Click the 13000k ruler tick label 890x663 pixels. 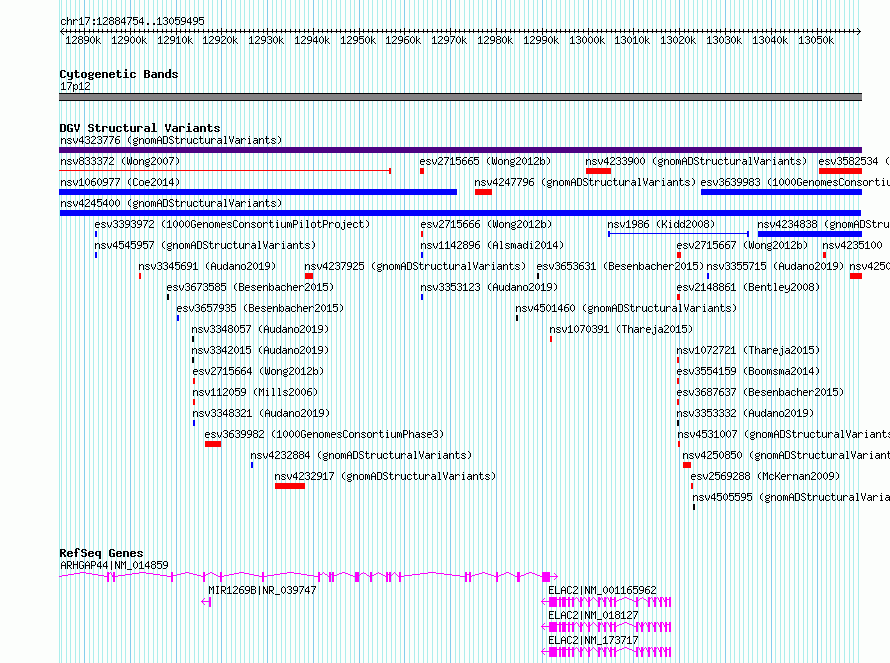click(587, 40)
